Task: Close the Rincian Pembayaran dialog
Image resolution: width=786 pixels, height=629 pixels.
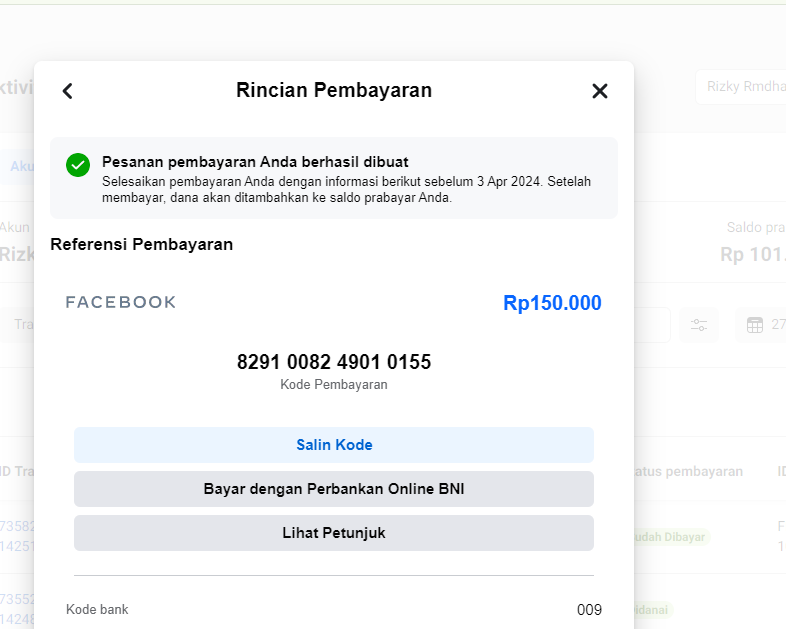Action: [600, 91]
